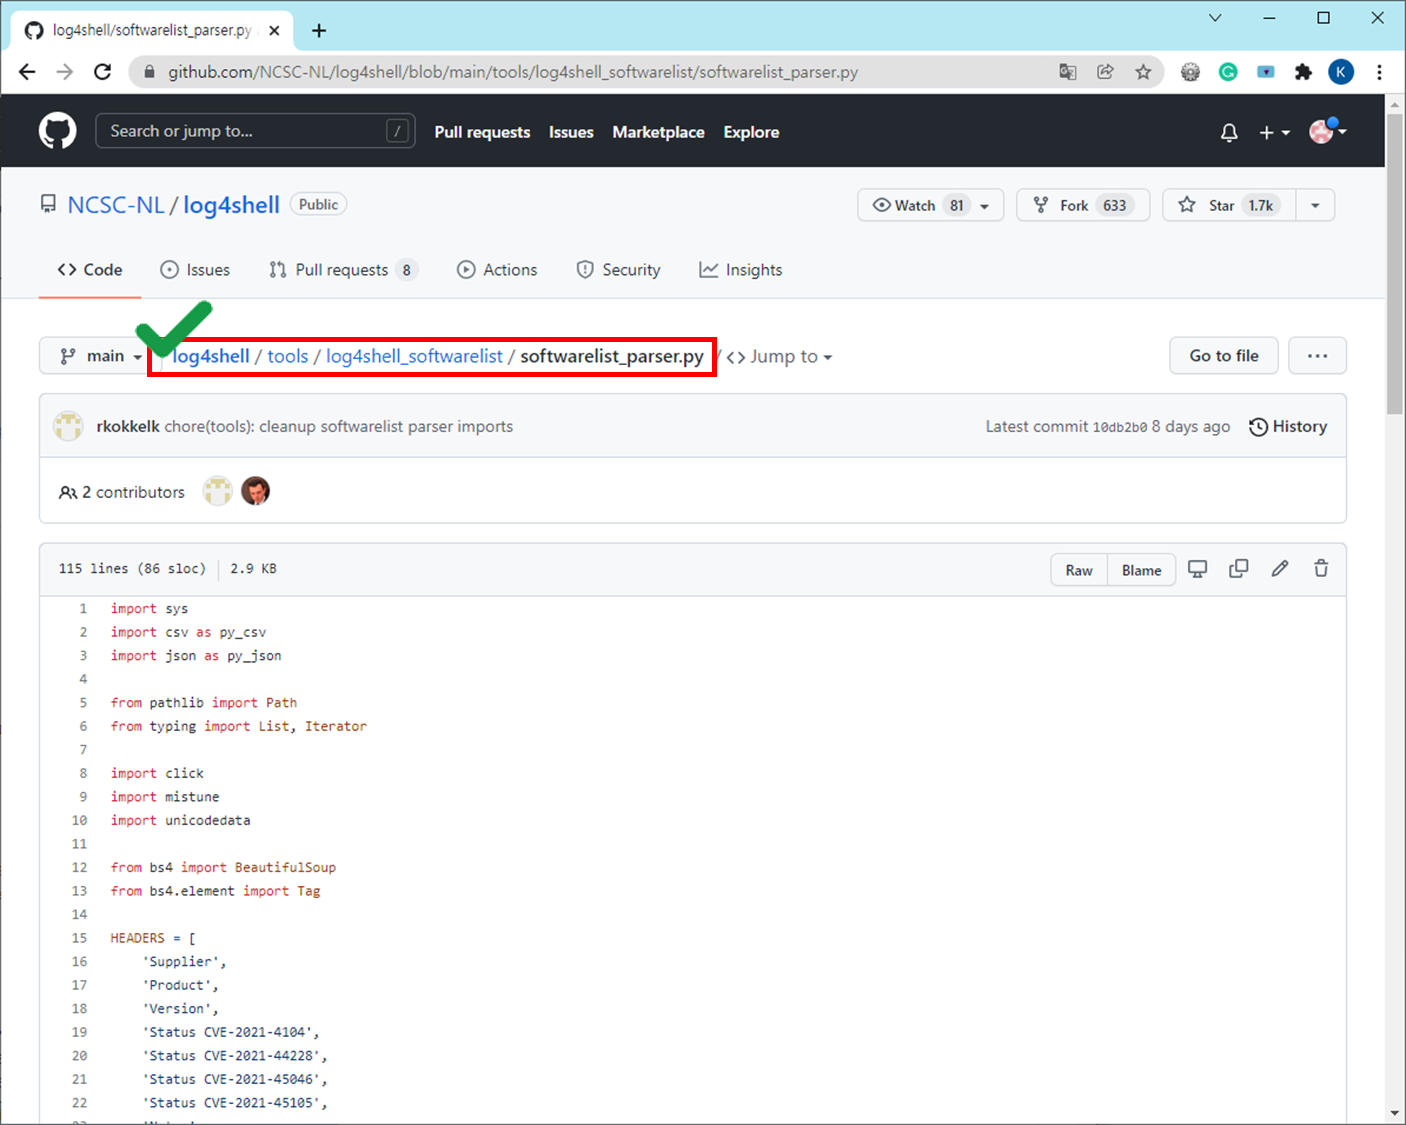This screenshot has width=1406, height=1125.
Task: Open file in GitHub Desktop icon
Action: 1197,569
